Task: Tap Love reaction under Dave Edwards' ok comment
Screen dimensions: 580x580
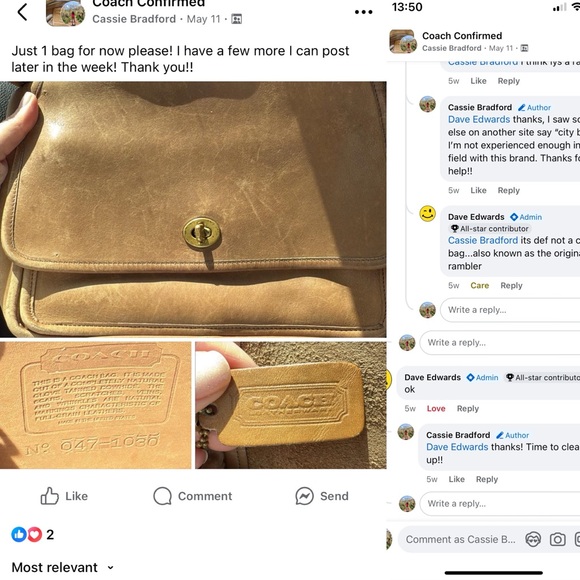Action: [x=436, y=408]
